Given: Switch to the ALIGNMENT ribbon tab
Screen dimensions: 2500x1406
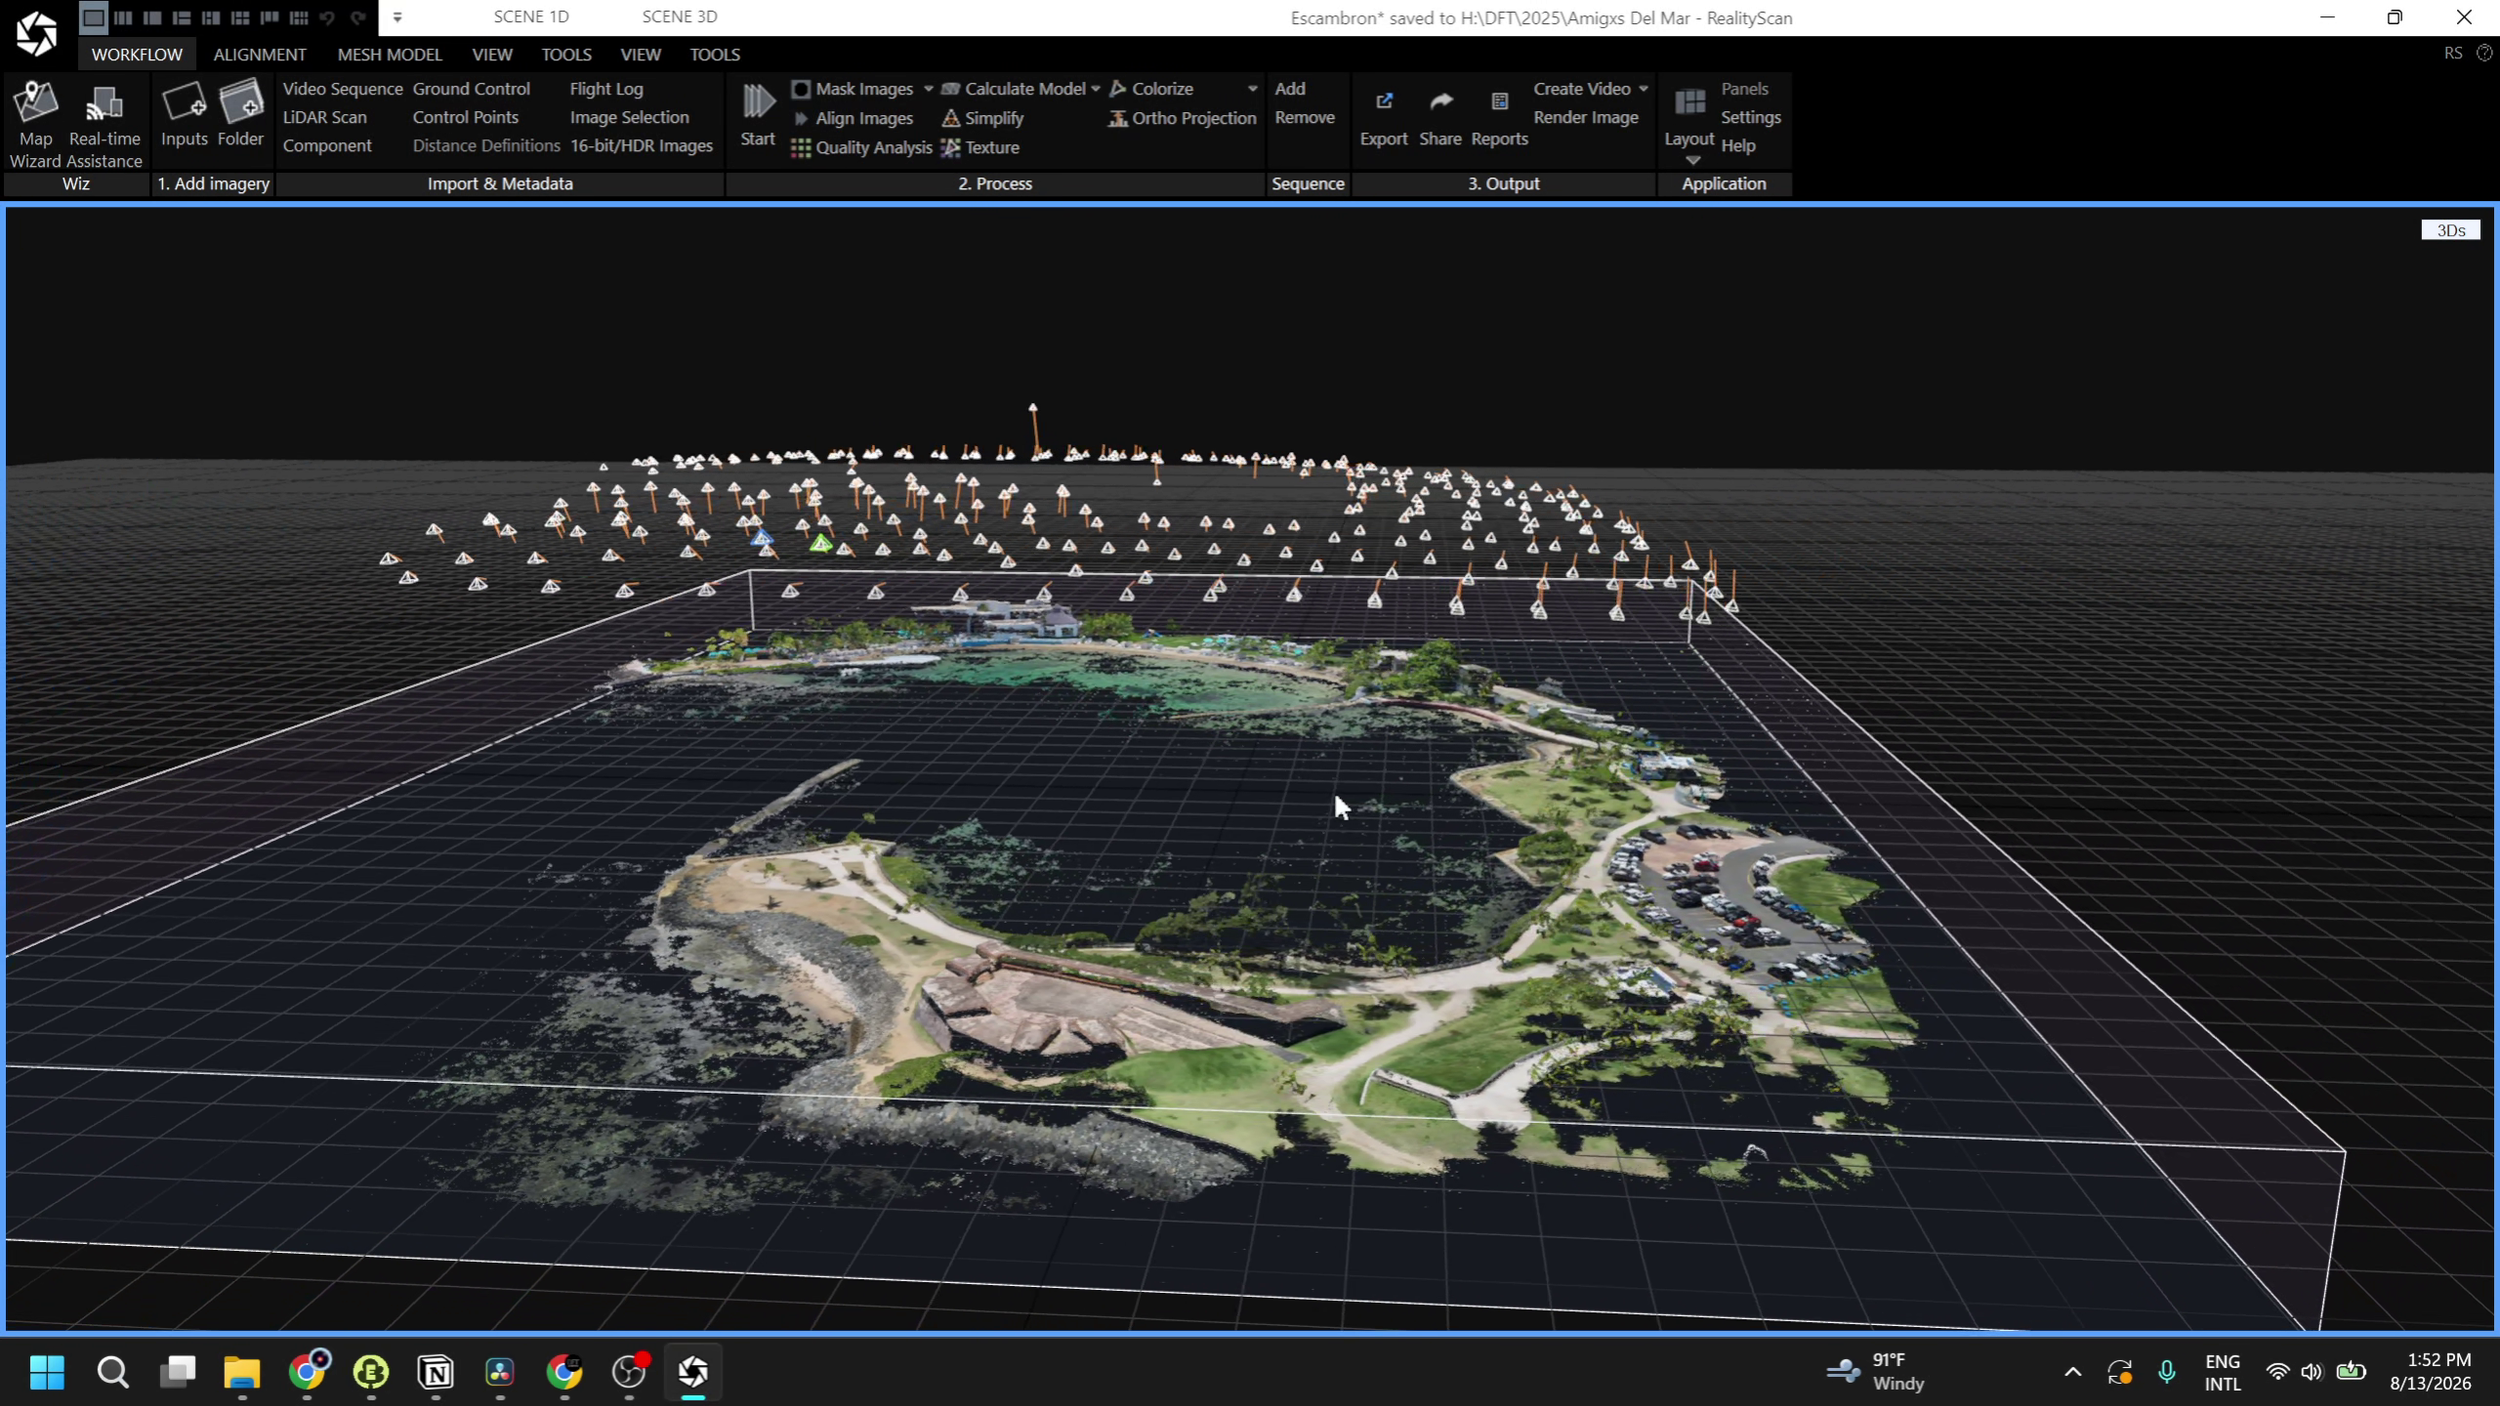Looking at the screenshot, I should [259, 54].
